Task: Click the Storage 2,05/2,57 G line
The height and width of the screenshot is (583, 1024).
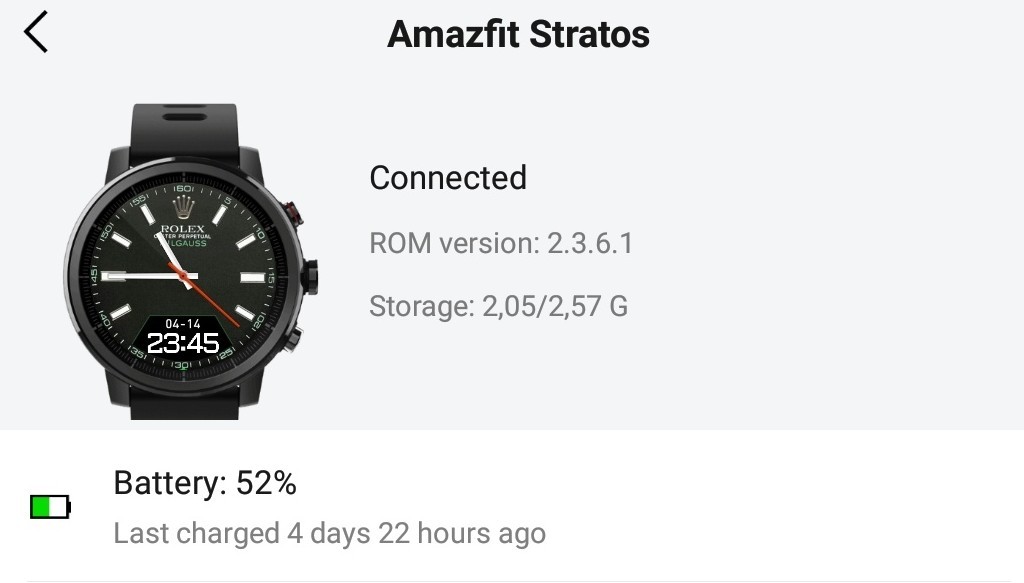Action: coord(498,305)
